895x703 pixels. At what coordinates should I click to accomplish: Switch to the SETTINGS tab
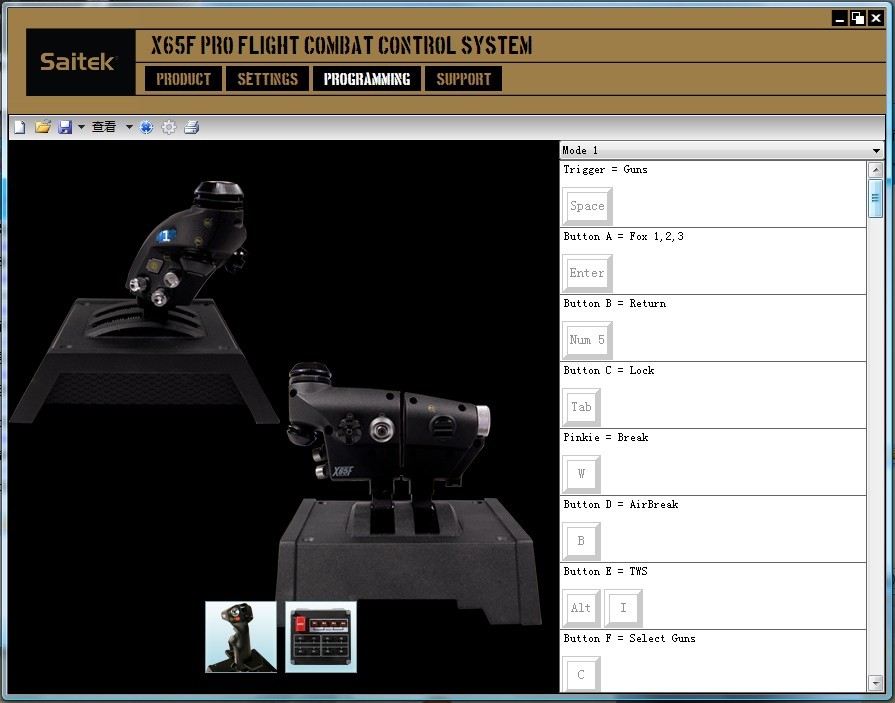pos(268,79)
